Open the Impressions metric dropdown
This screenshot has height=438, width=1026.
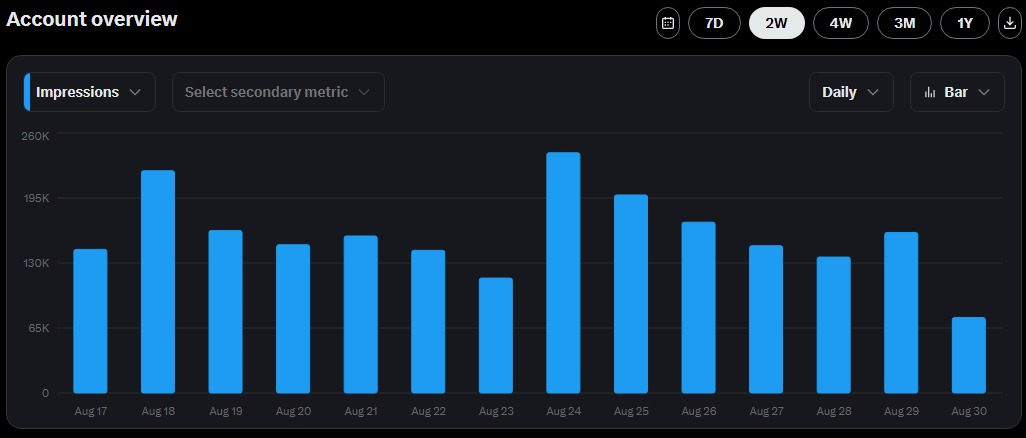90,92
